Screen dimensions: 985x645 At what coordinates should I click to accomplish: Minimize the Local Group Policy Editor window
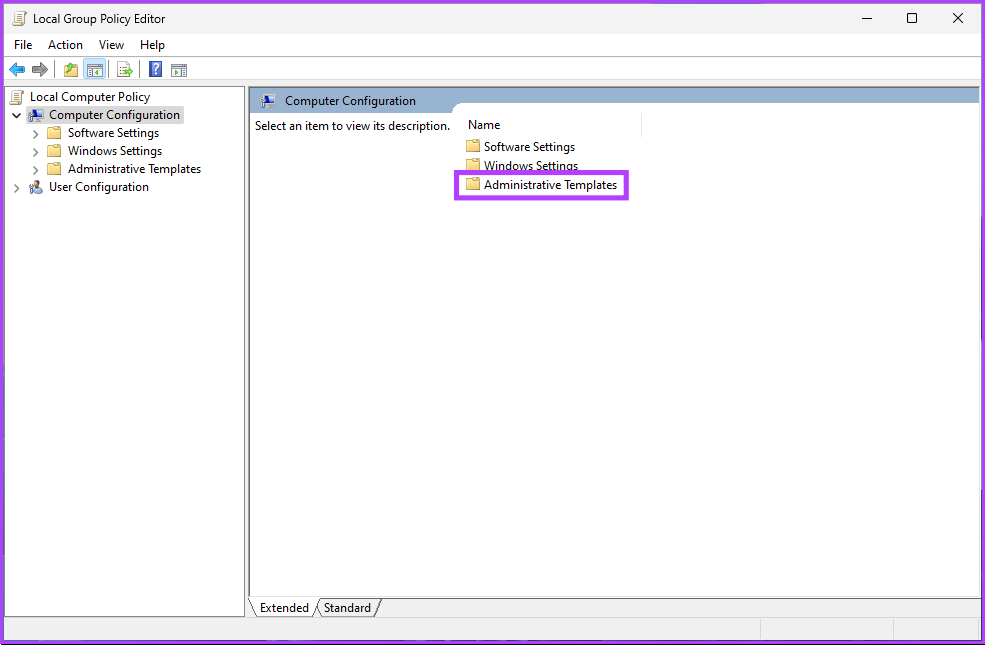click(867, 18)
